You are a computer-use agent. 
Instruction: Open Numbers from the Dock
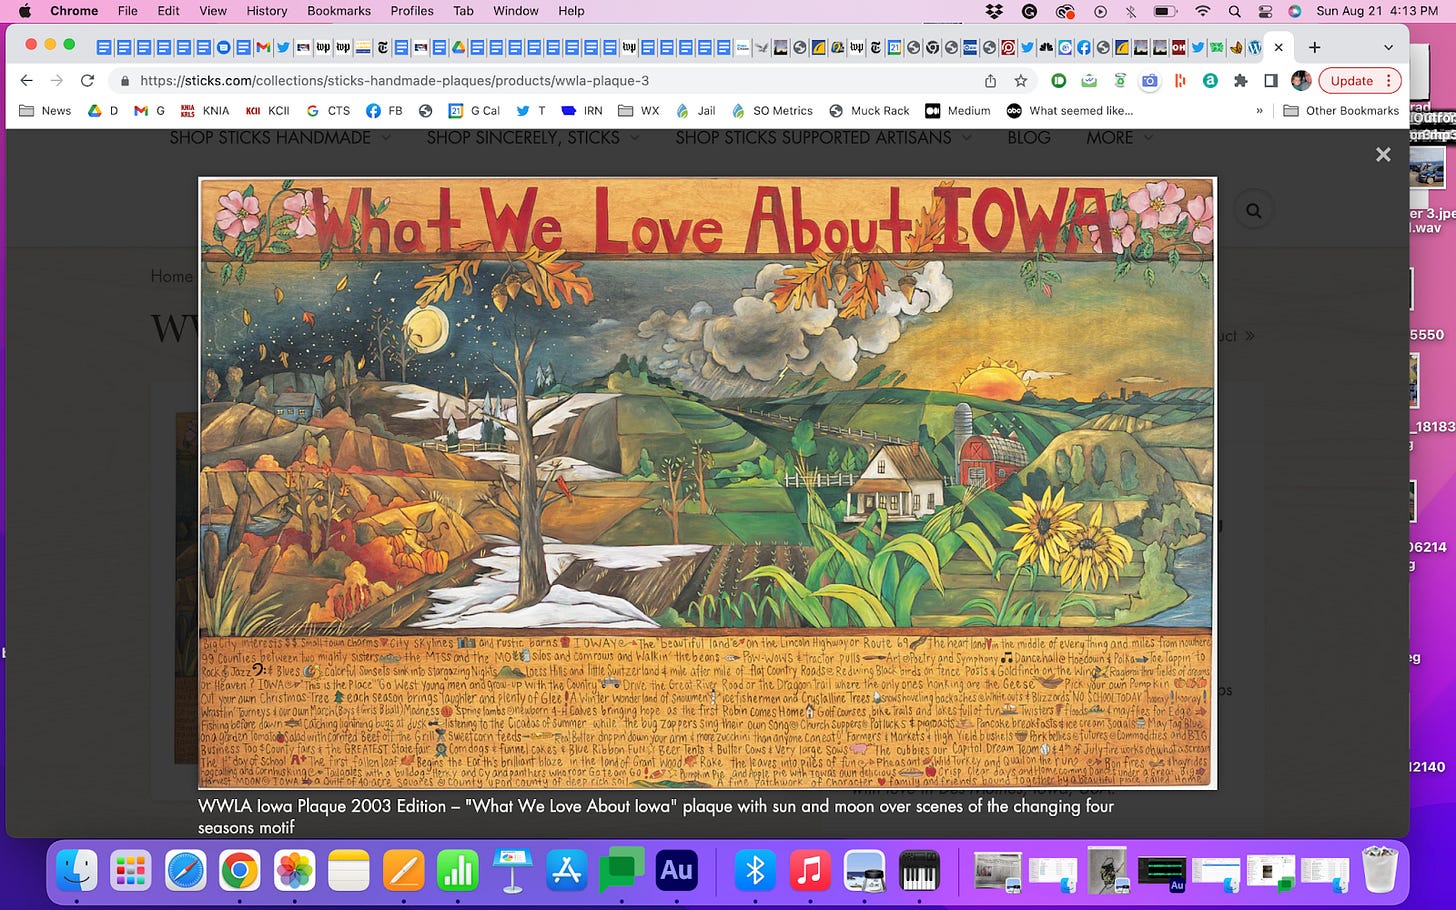click(x=458, y=871)
